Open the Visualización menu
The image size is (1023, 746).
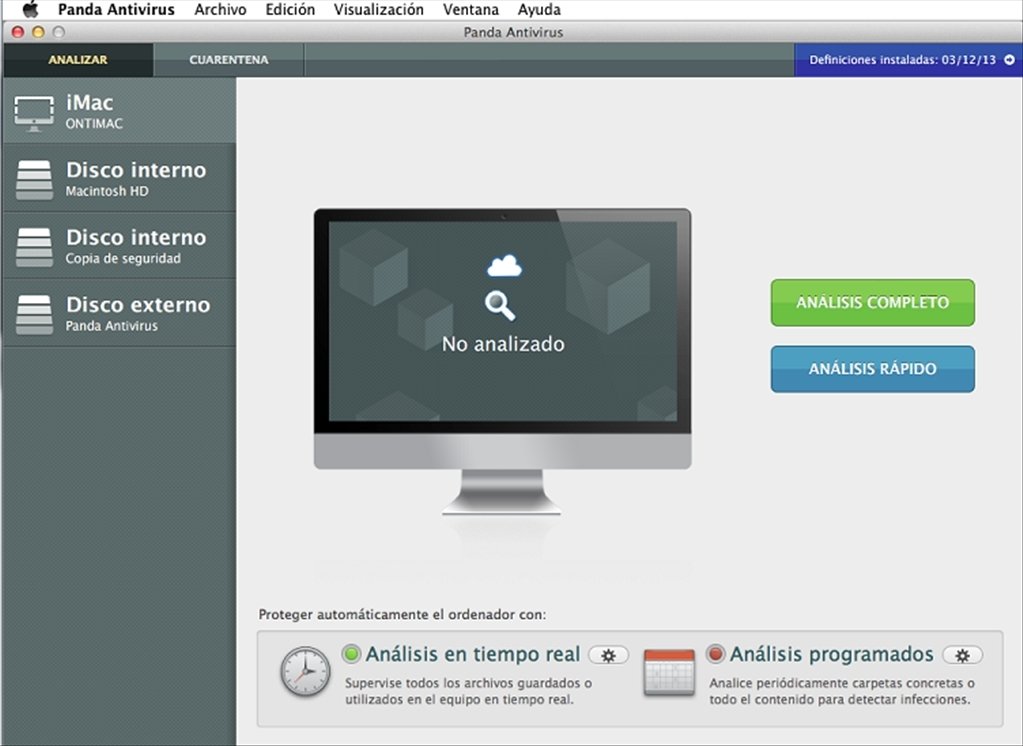pyautogui.click(x=378, y=10)
